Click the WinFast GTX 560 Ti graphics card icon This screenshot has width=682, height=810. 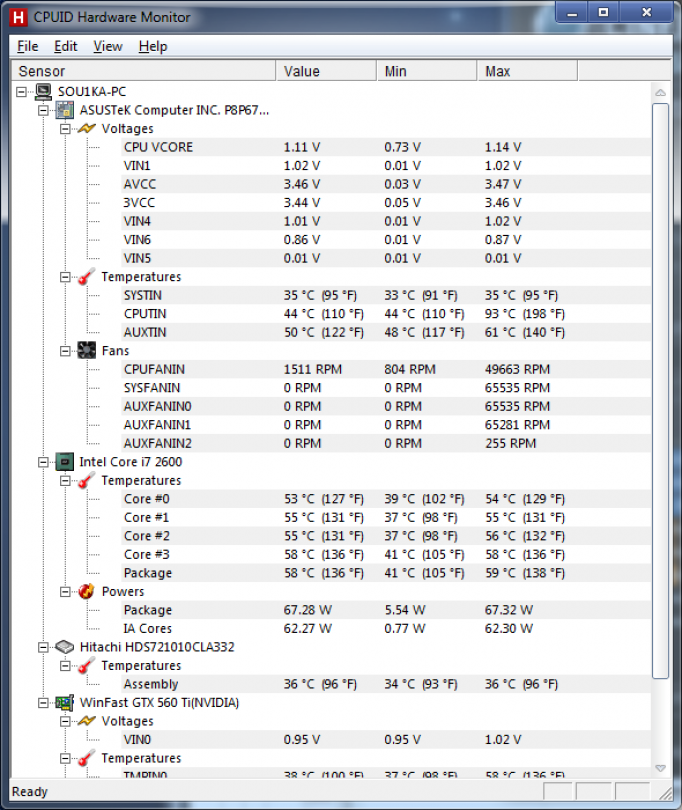point(65,703)
